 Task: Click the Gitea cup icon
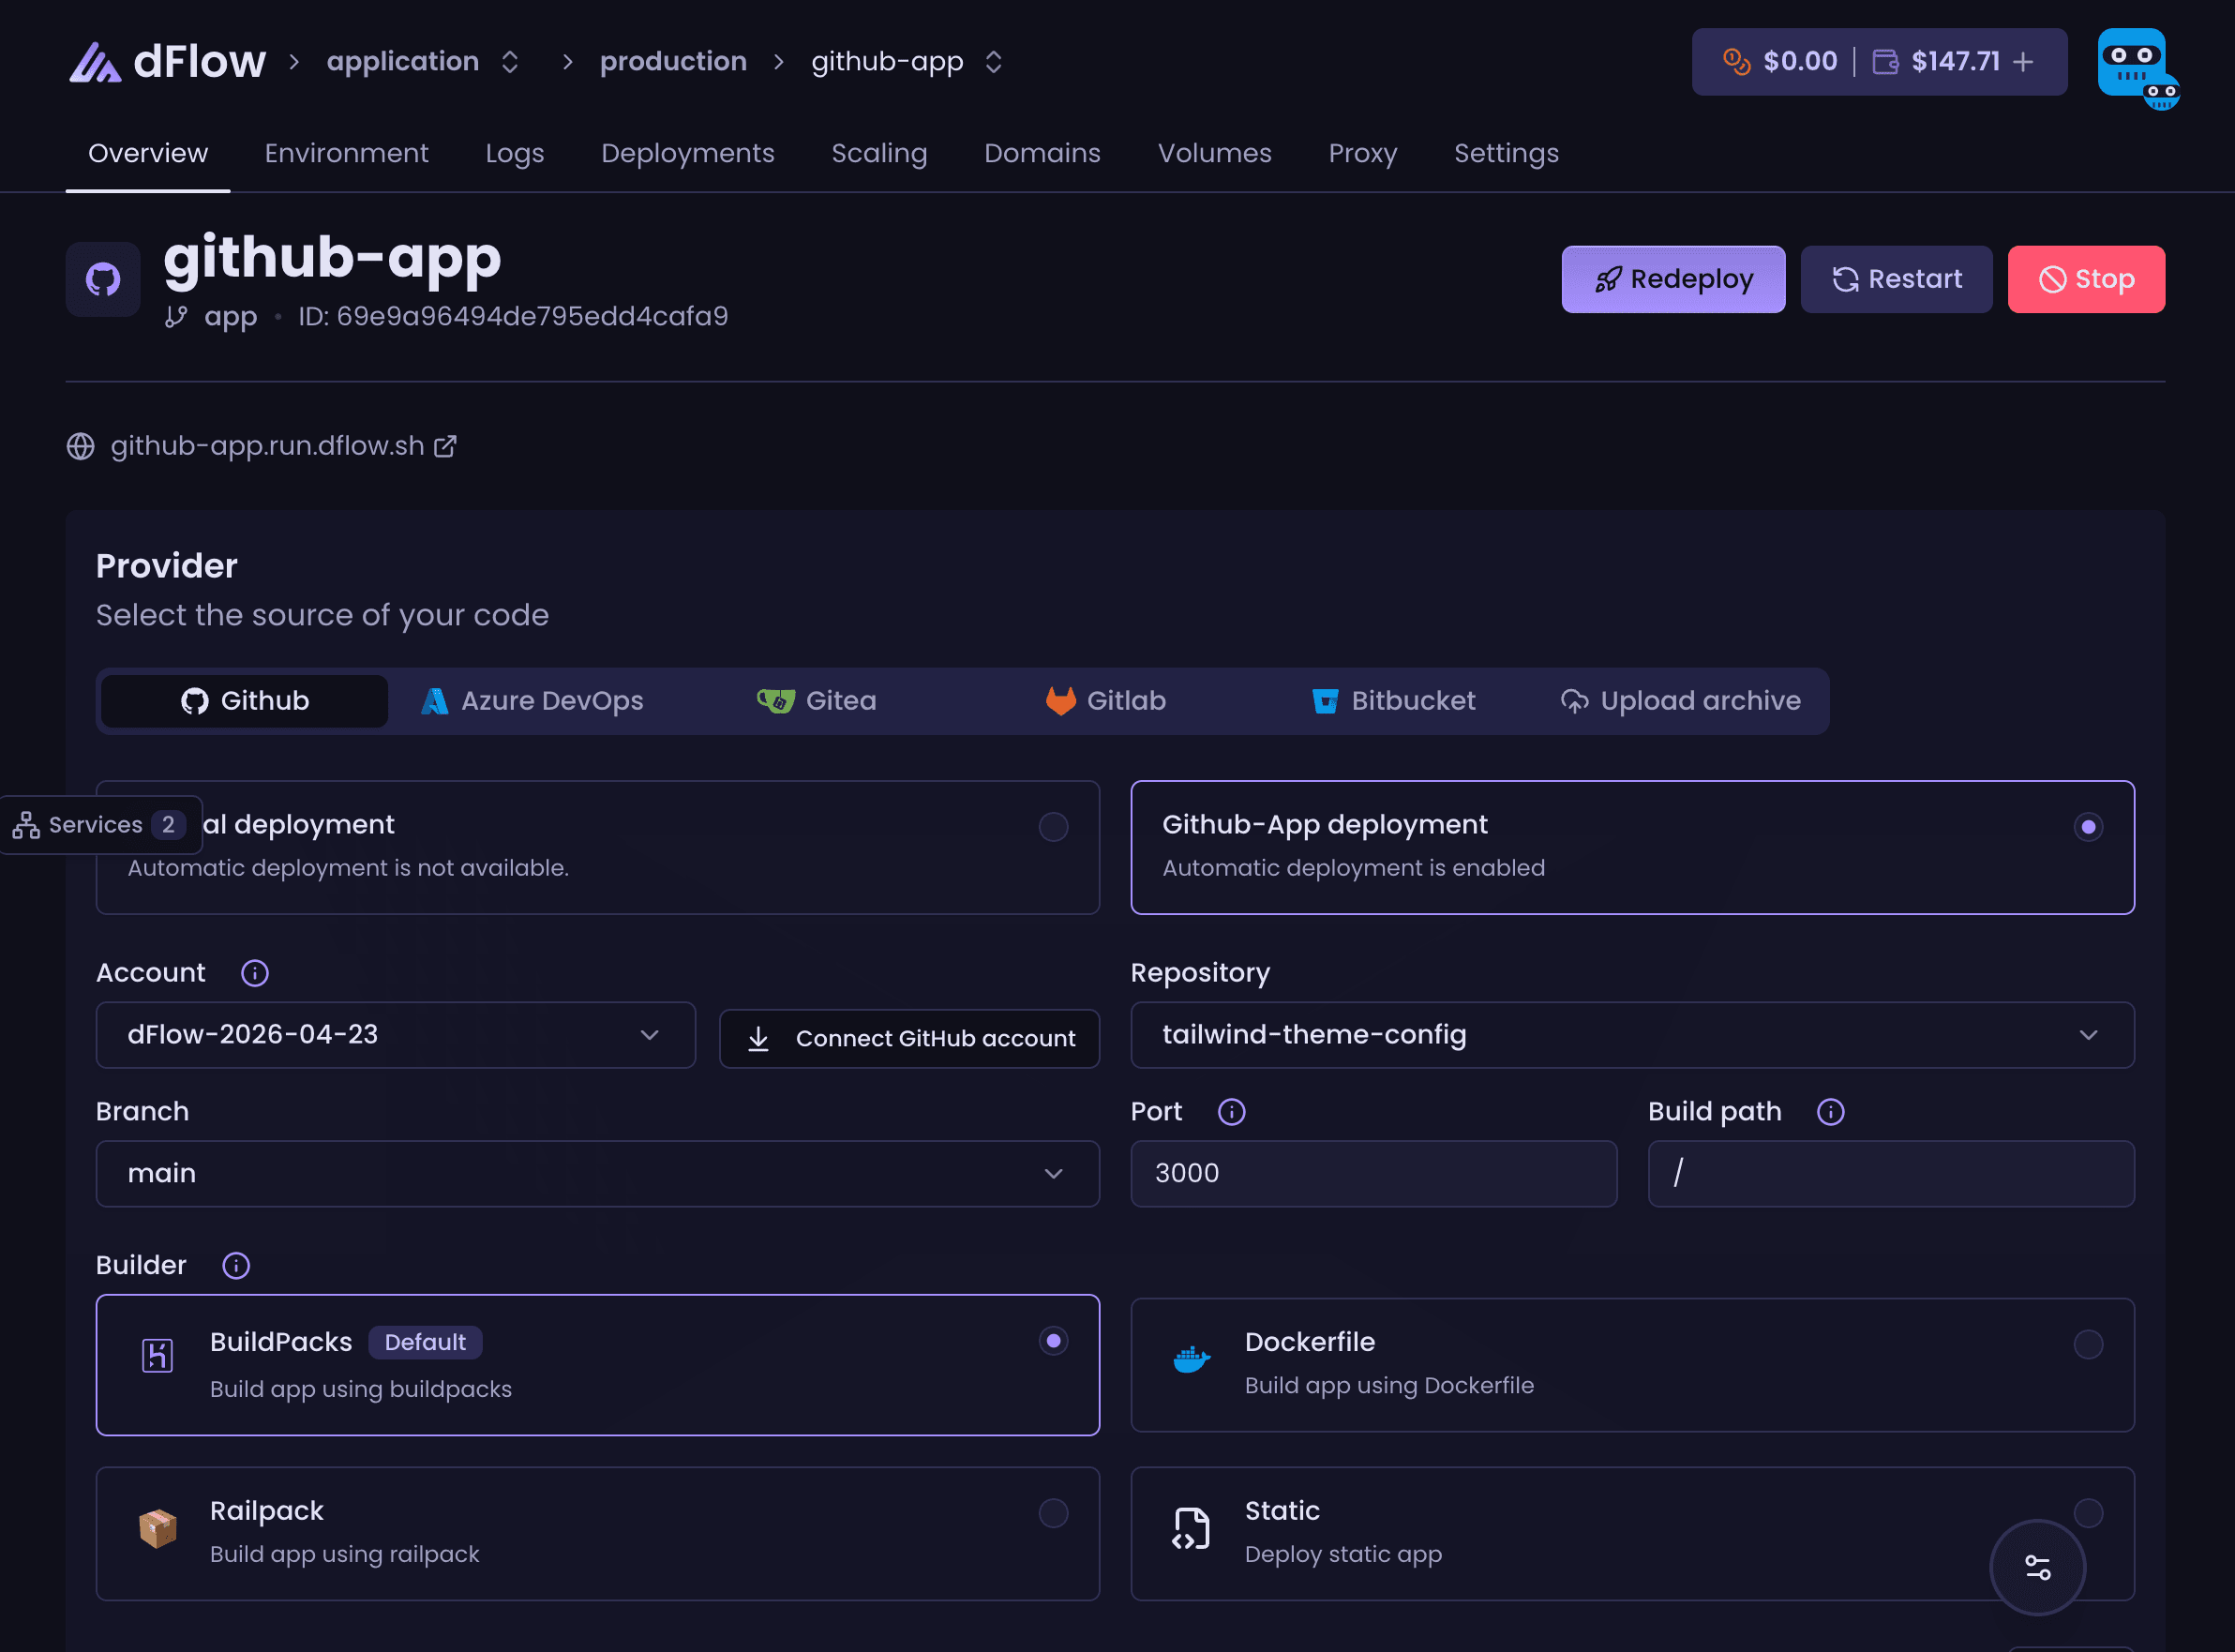tap(776, 701)
